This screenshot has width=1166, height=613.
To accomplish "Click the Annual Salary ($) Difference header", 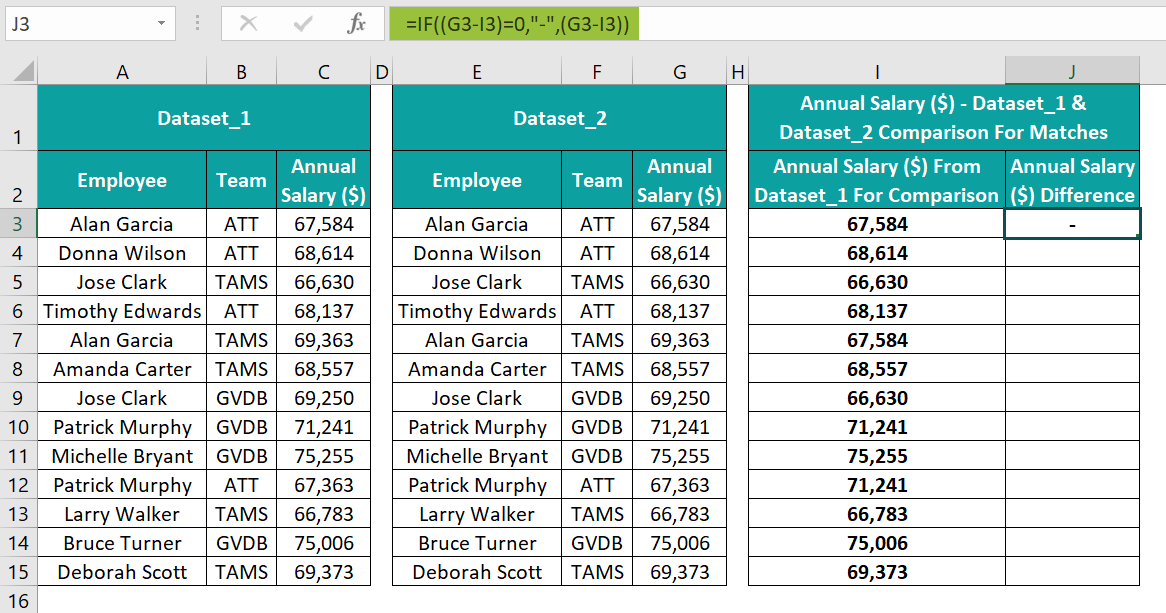I will pos(1072,180).
